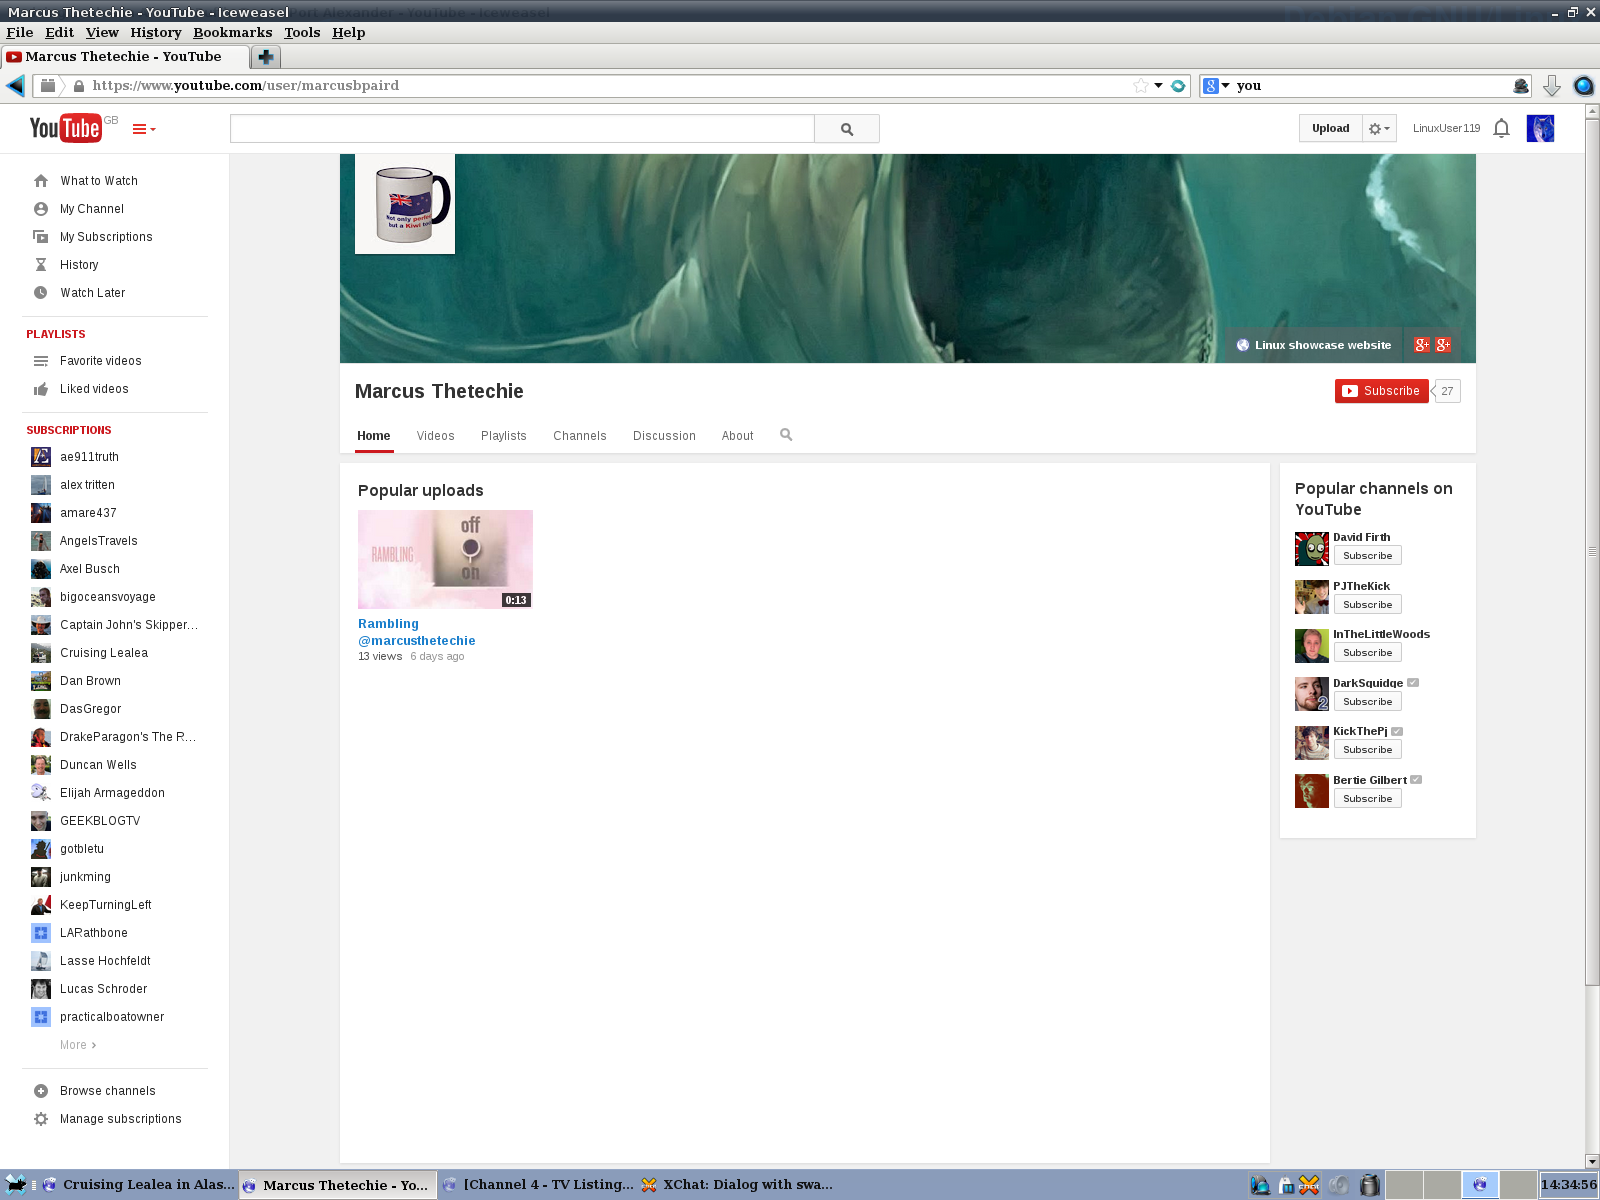Open the YouTube guide menu icon
1600x1200 pixels.
[x=144, y=129]
